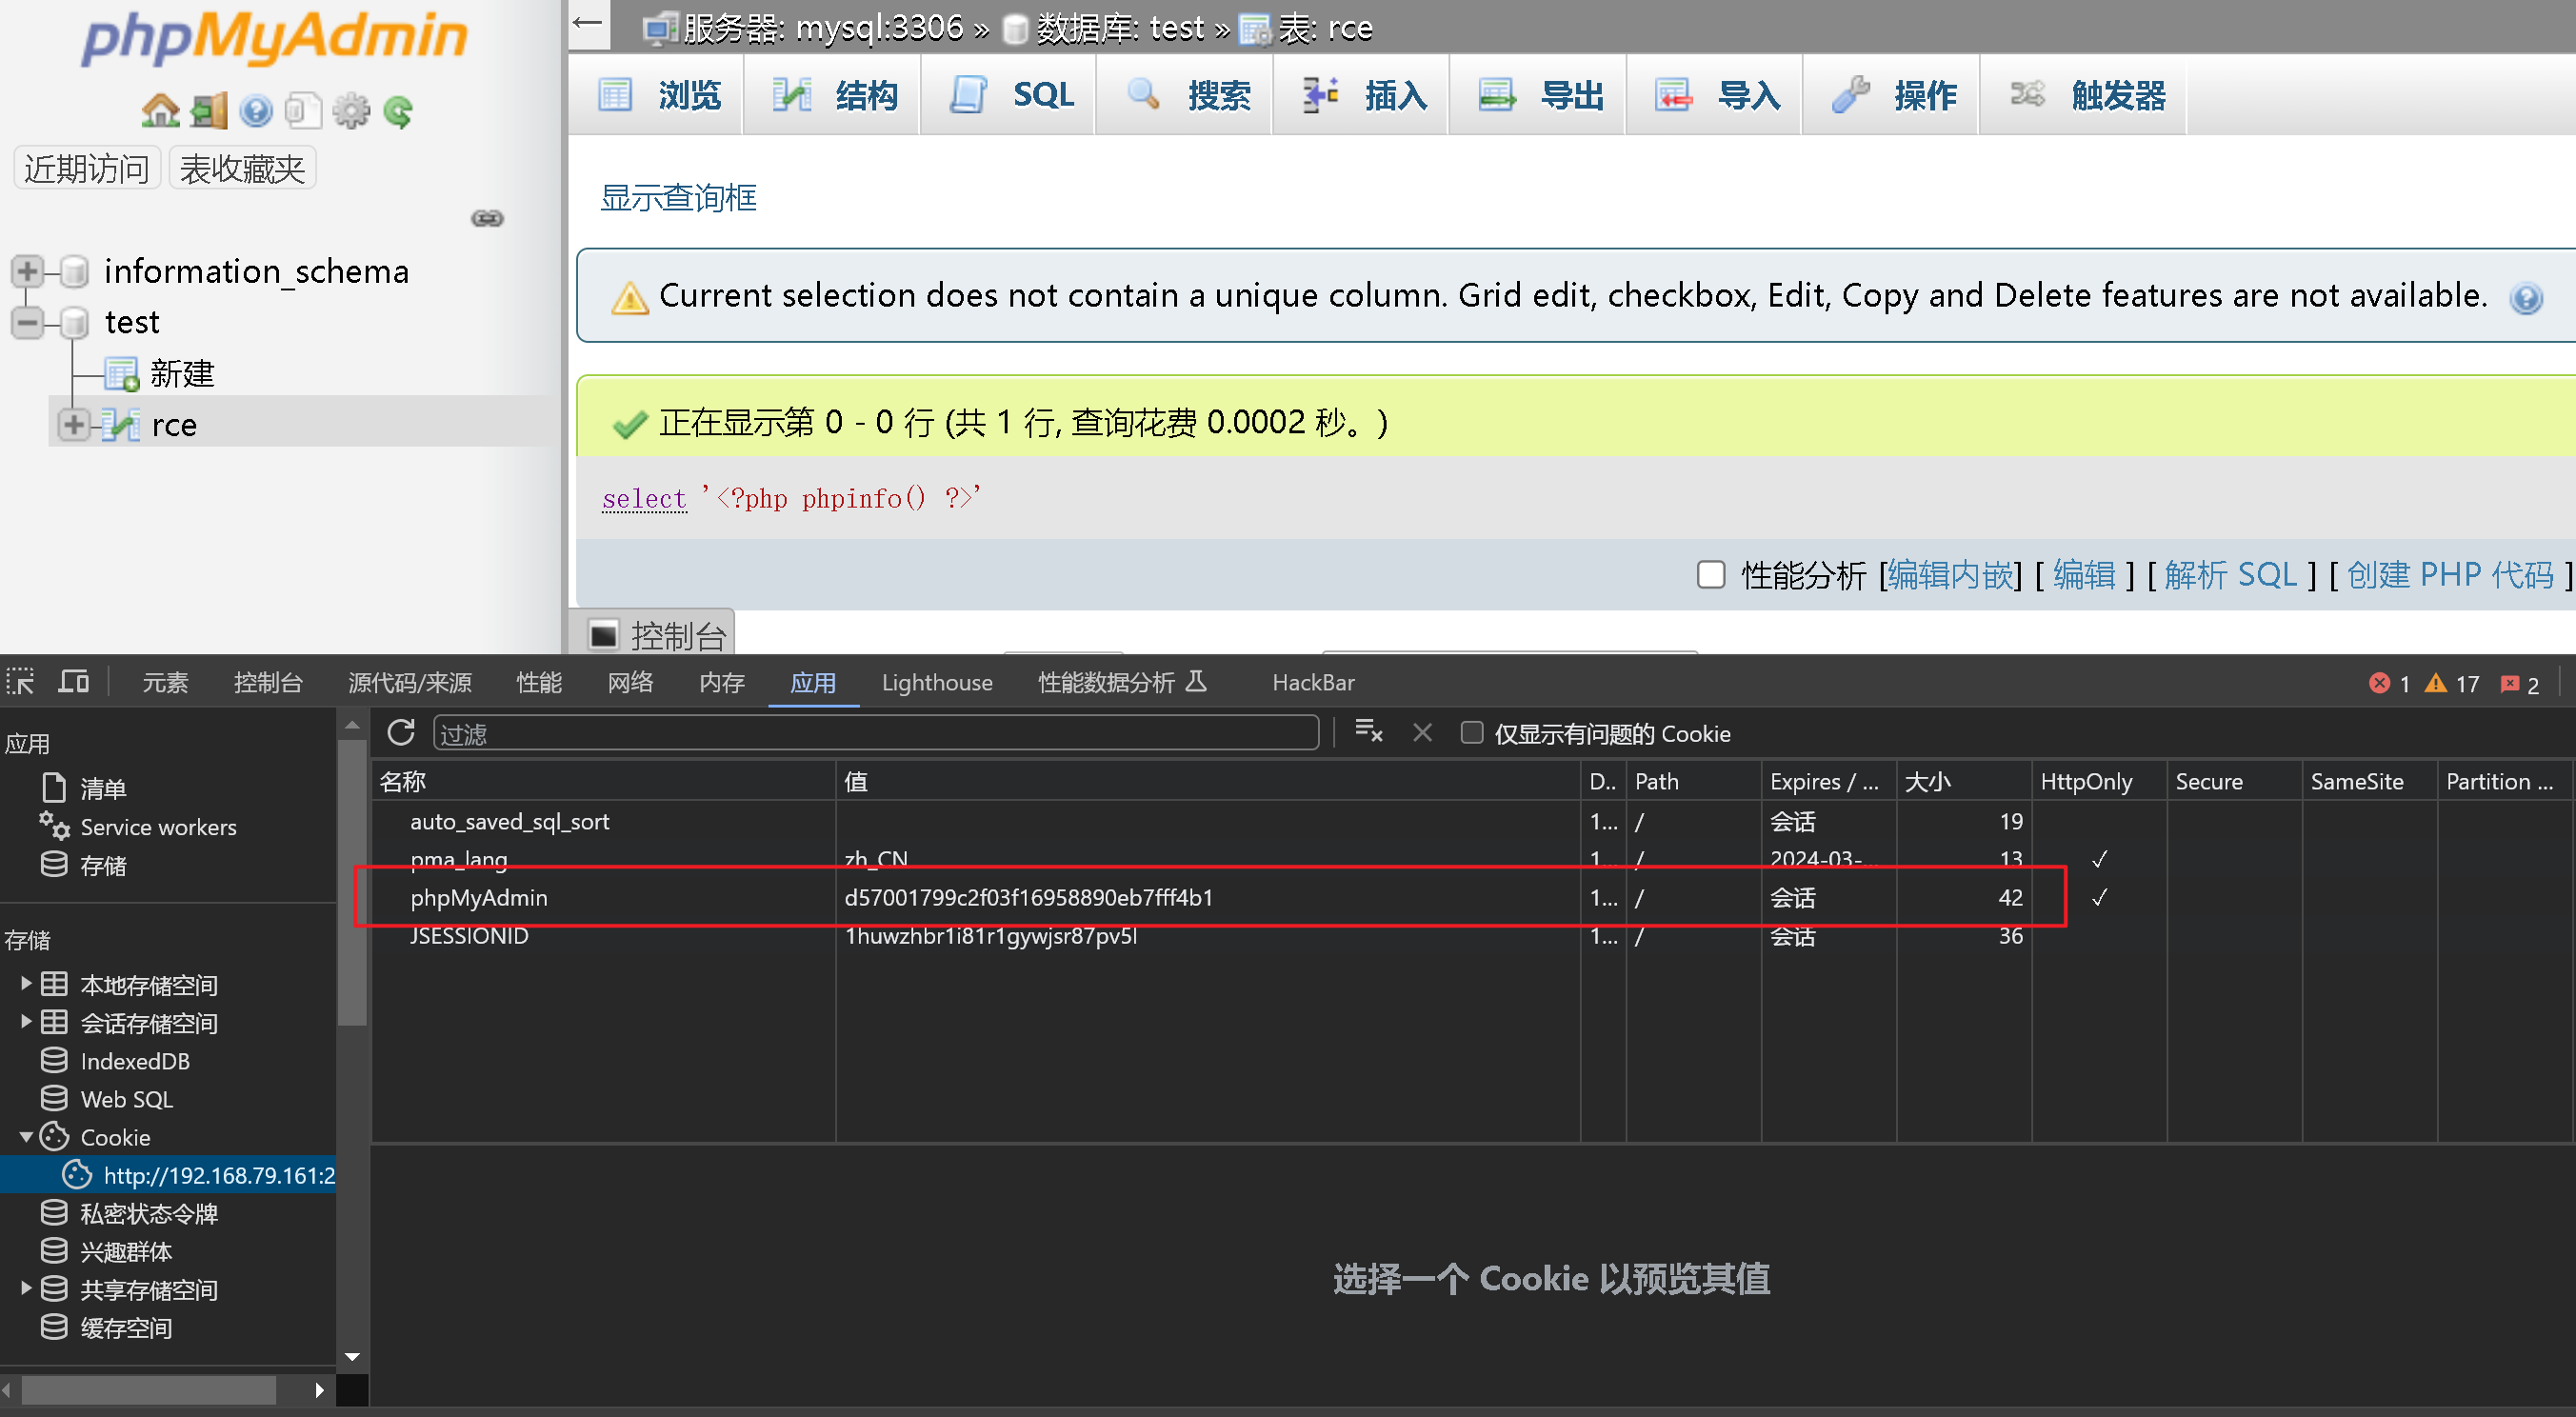Click the clear all cookies icon
The image size is (2576, 1417).
point(1368,733)
